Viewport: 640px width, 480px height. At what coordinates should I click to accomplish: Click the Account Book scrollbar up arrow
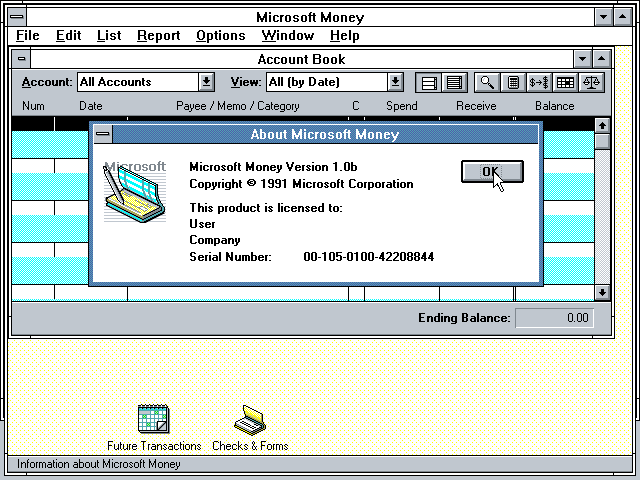tap(602, 125)
